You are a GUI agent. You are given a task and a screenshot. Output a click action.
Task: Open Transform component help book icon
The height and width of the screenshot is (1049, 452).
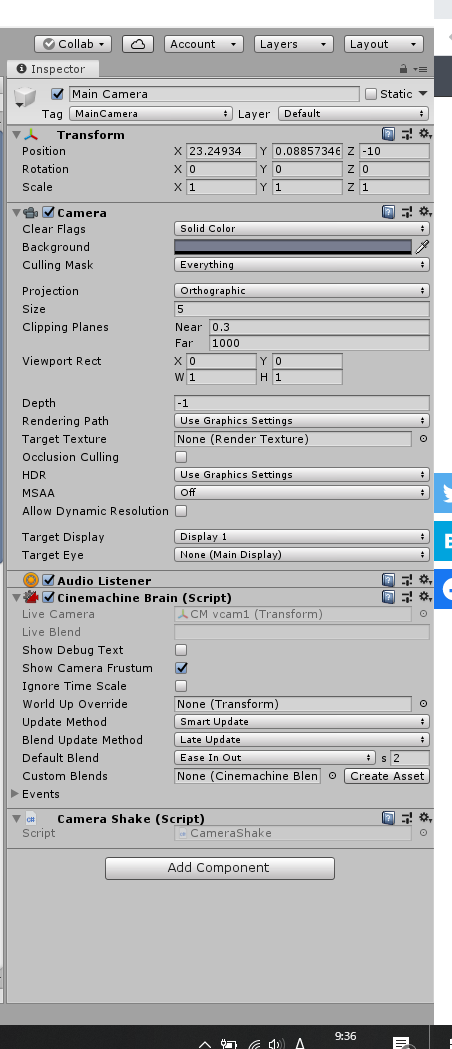point(388,134)
